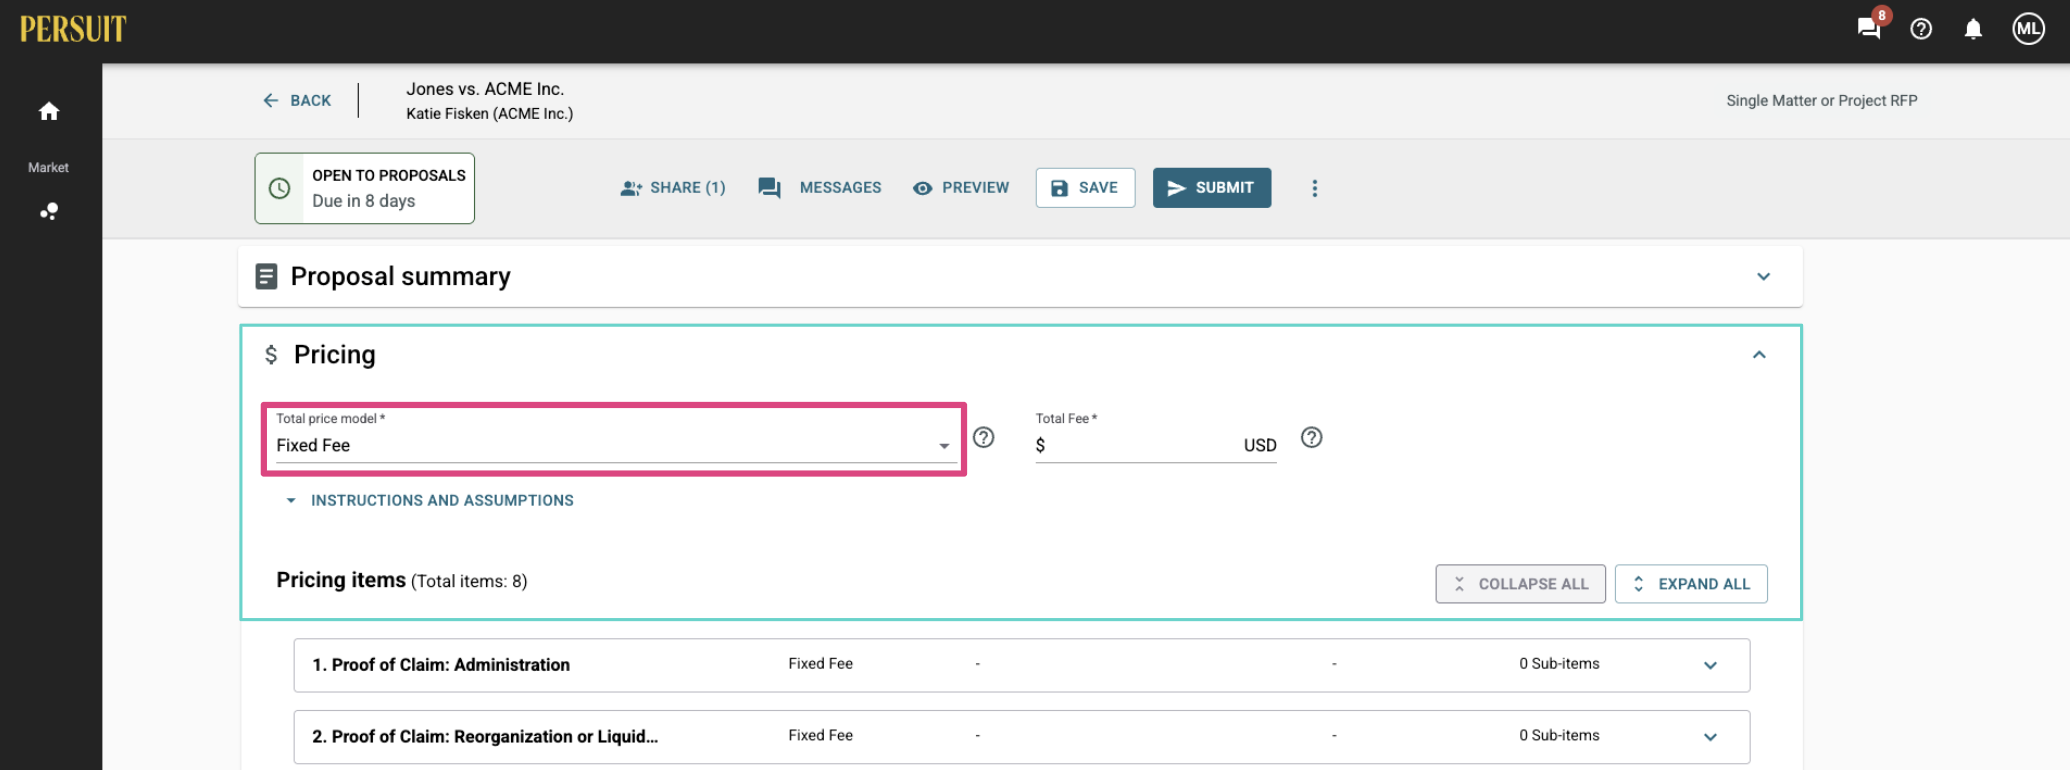The width and height of the screenshot is (2070, 770).
Task: Expand INSTRUCTIONS AND ASSUMPTIONS
Action: [430, 501]
